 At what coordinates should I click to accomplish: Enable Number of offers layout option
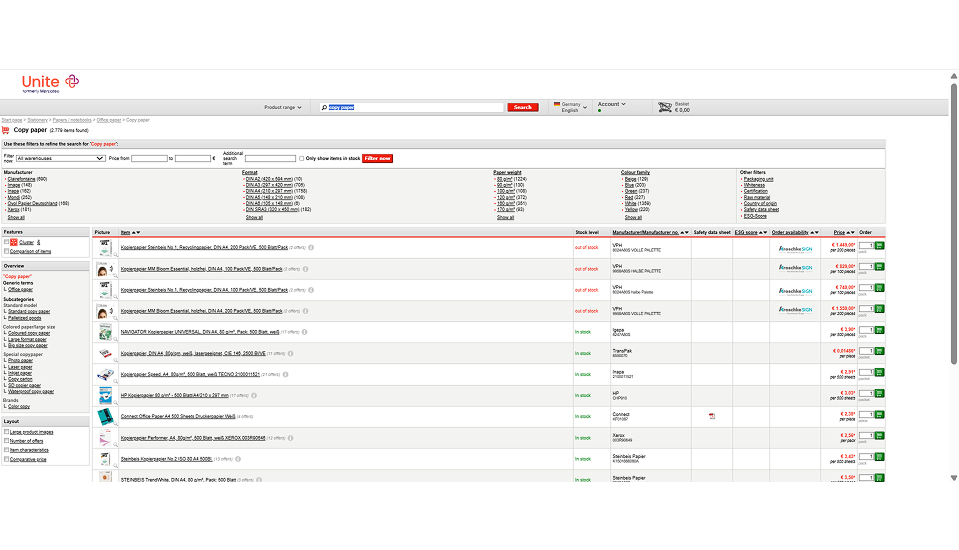[x=7, y=440]
